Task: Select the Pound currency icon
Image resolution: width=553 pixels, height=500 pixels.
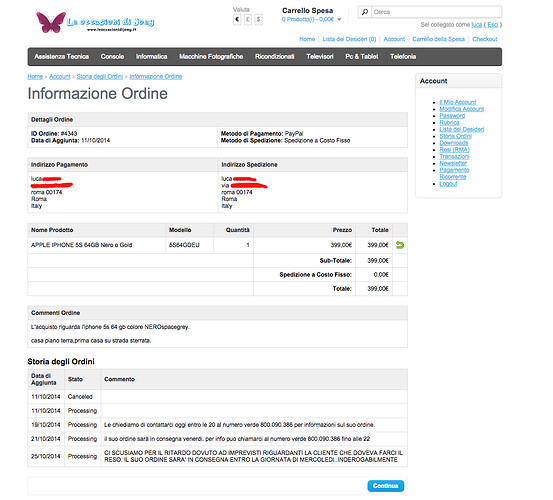Action: tap(248, 19)
